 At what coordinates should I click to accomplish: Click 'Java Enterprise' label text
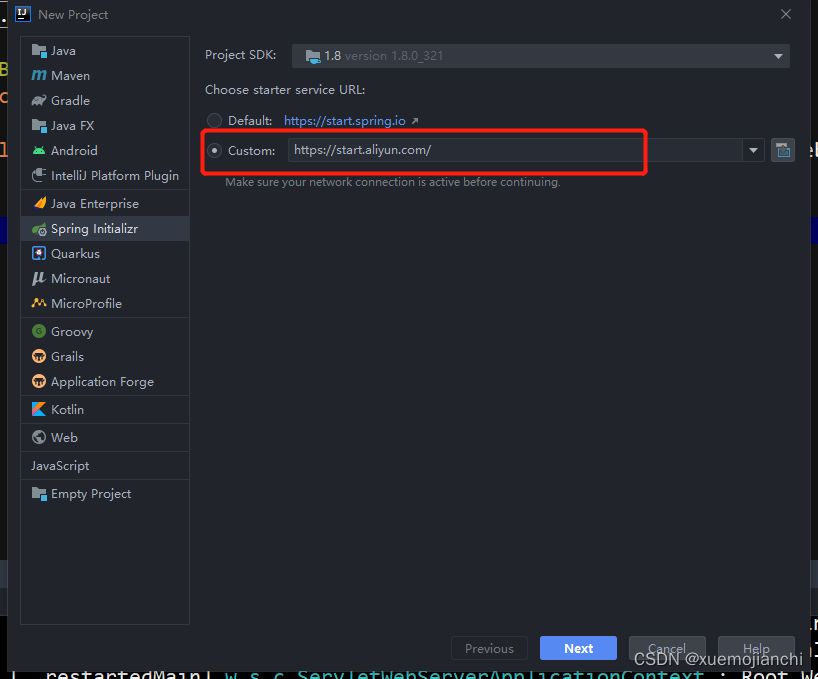(95, 204)
